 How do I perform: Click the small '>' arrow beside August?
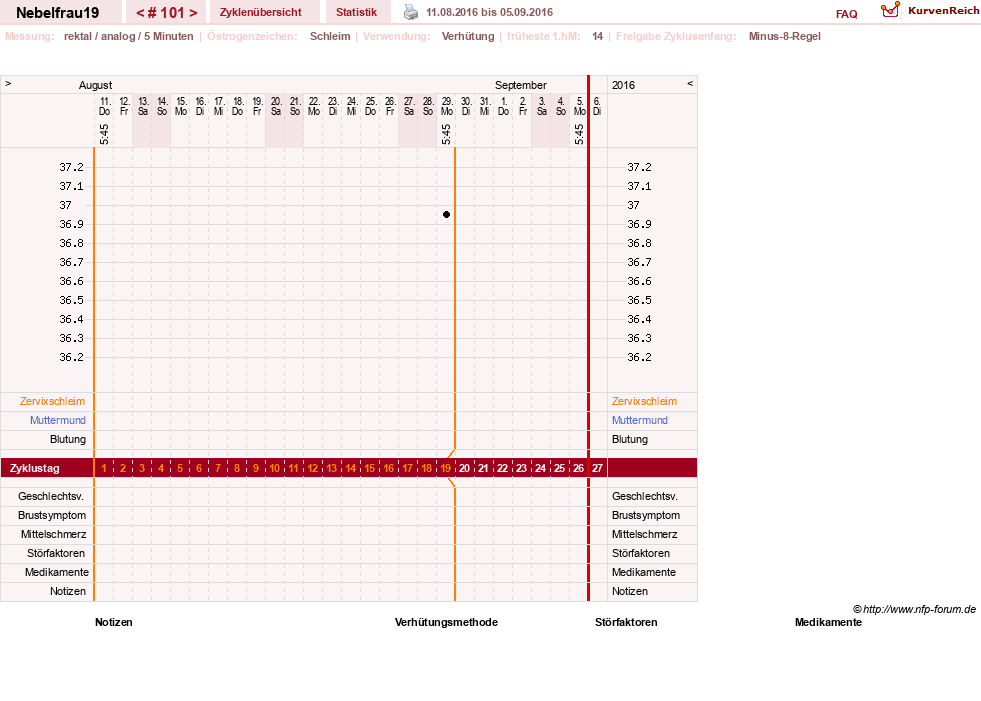click(x=8, y=83)
